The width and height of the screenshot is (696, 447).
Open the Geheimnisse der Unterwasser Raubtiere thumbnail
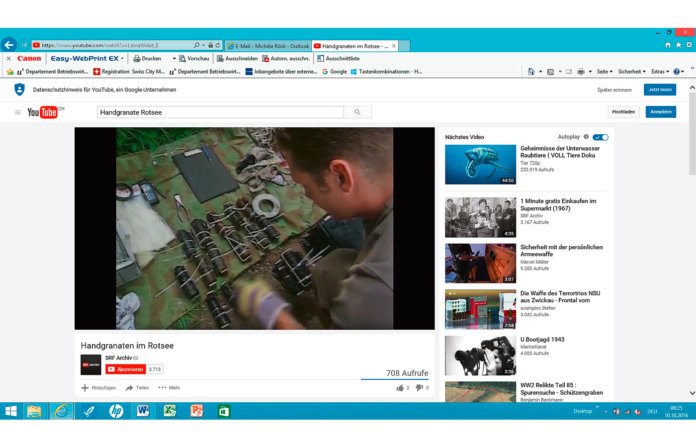click(480, 164)
